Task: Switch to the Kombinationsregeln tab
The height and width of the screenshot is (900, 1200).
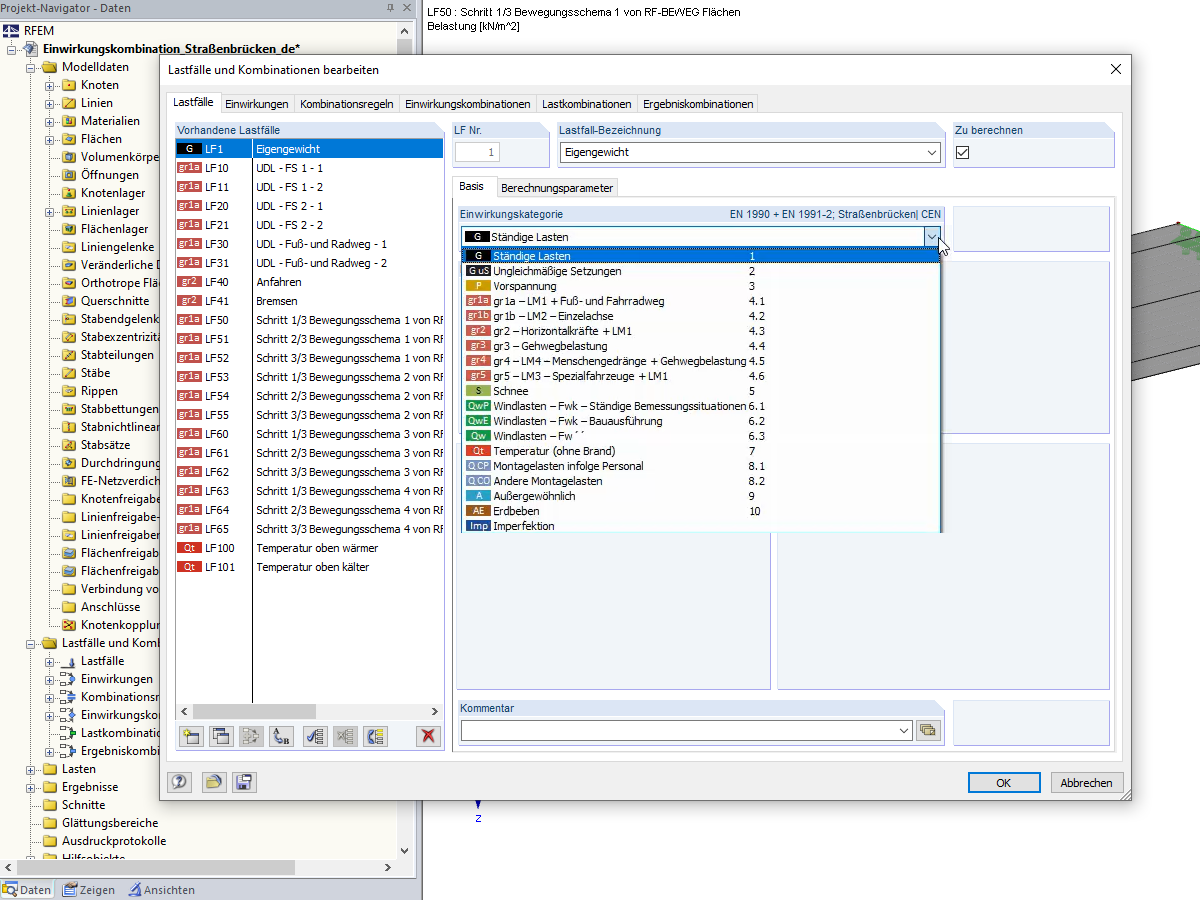Action: tap(346, 104)
